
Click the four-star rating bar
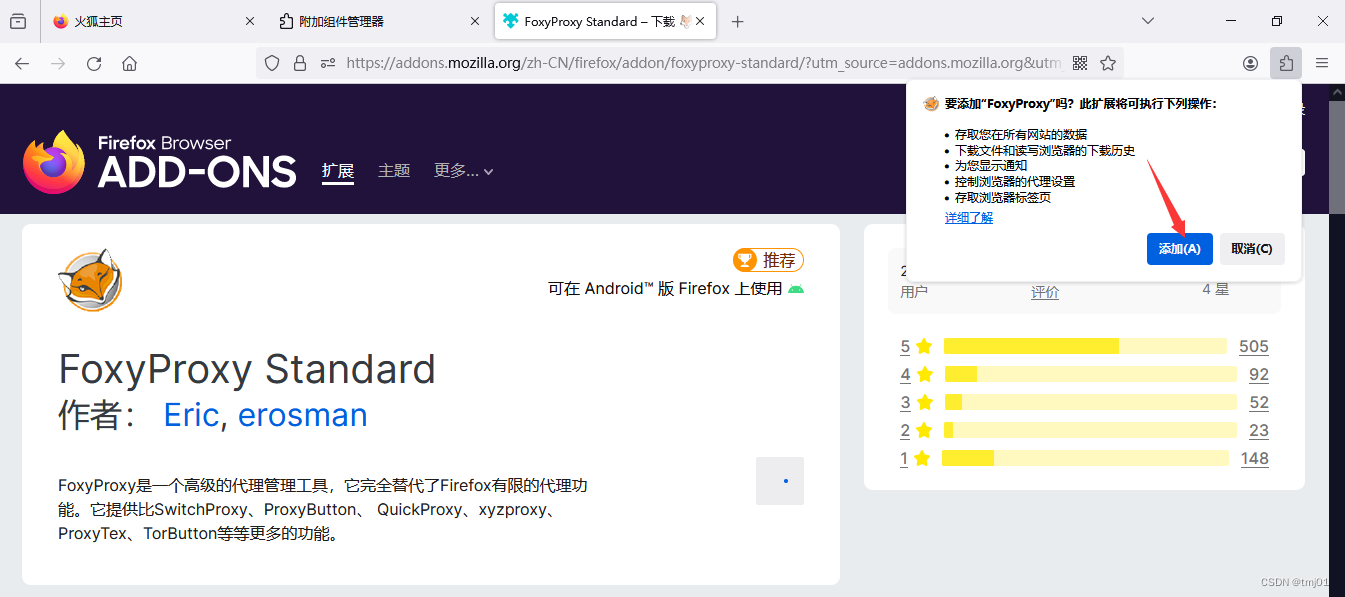1091,374
